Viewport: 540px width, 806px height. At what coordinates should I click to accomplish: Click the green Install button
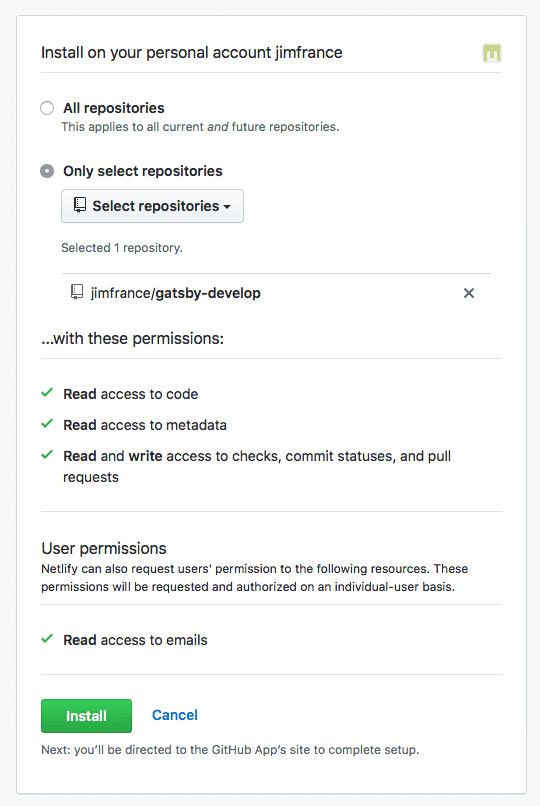(x=86, y=716)
